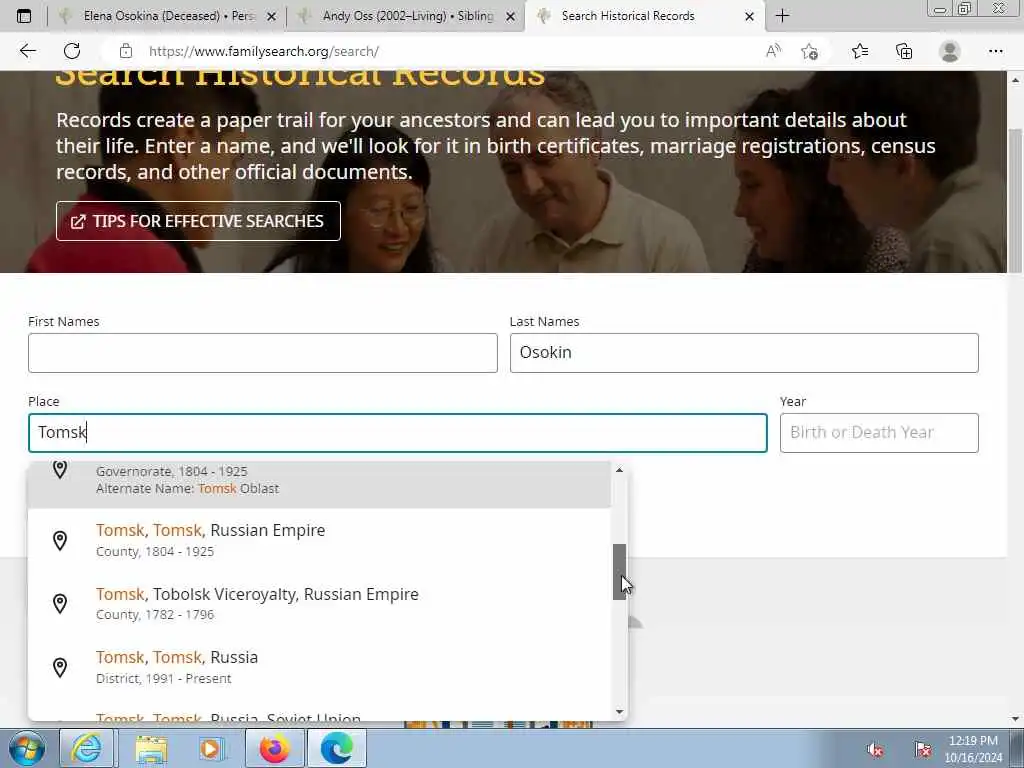1024x768 pixels.
Task: Choose Tomsk, Tomsk, Russia district
Action: 319,667
